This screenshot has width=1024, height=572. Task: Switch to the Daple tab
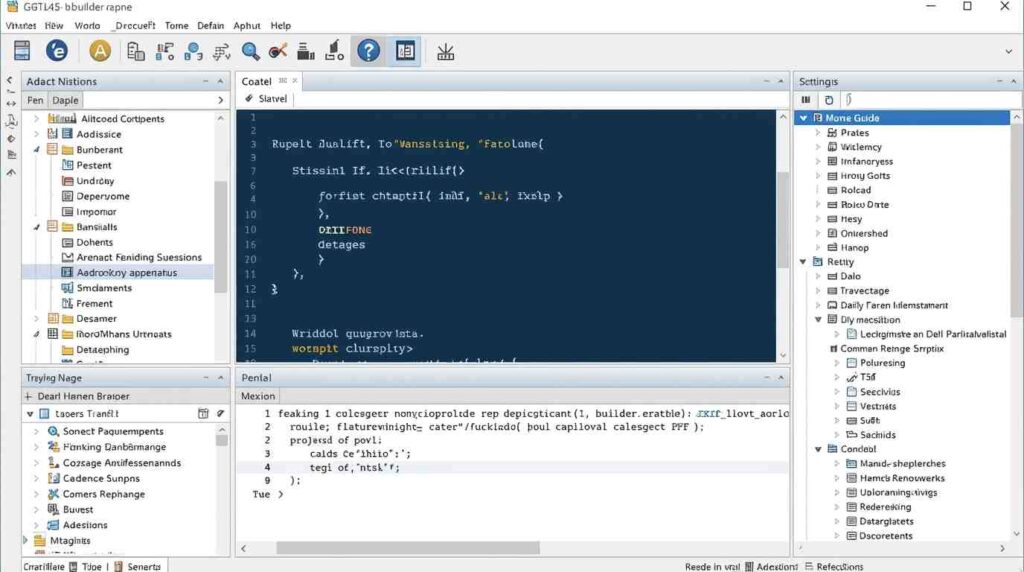[65, 100]
